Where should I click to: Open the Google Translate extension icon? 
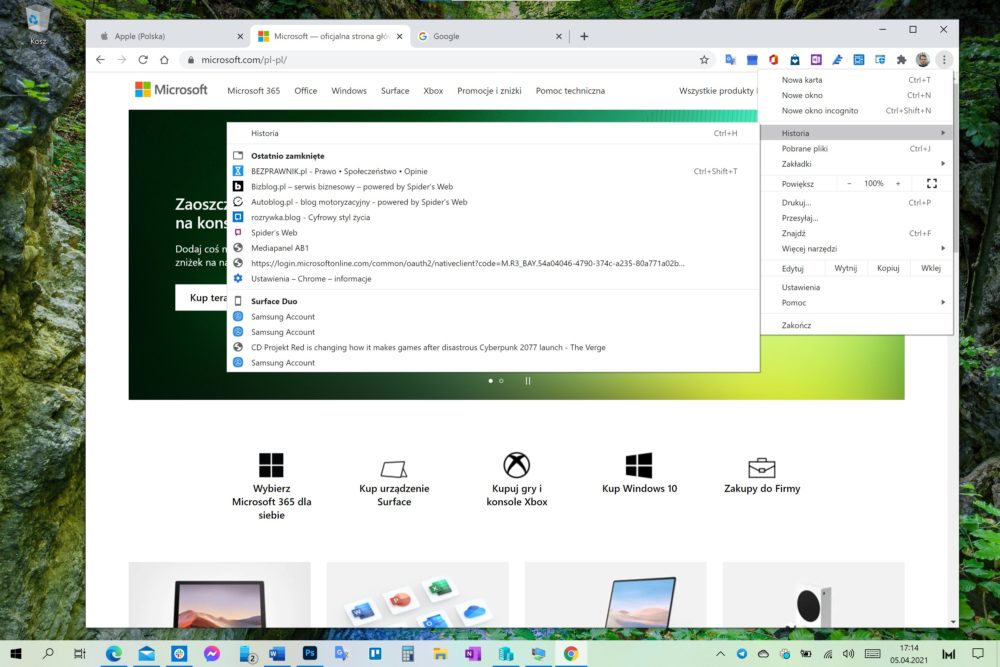click(x=730, y=59)
